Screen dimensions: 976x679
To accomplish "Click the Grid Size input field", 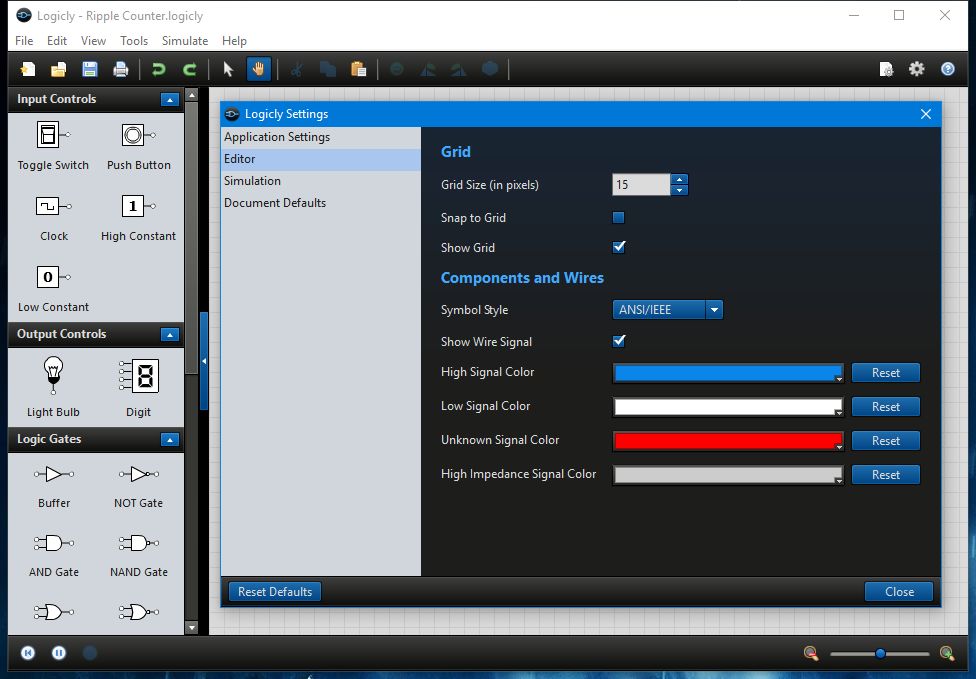I will click(641, 185).
